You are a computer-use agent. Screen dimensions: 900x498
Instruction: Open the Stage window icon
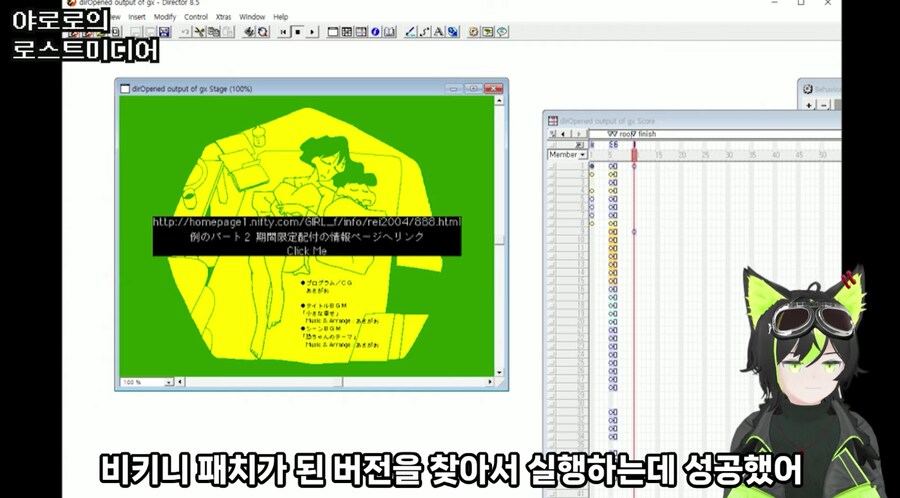(332, 32)
